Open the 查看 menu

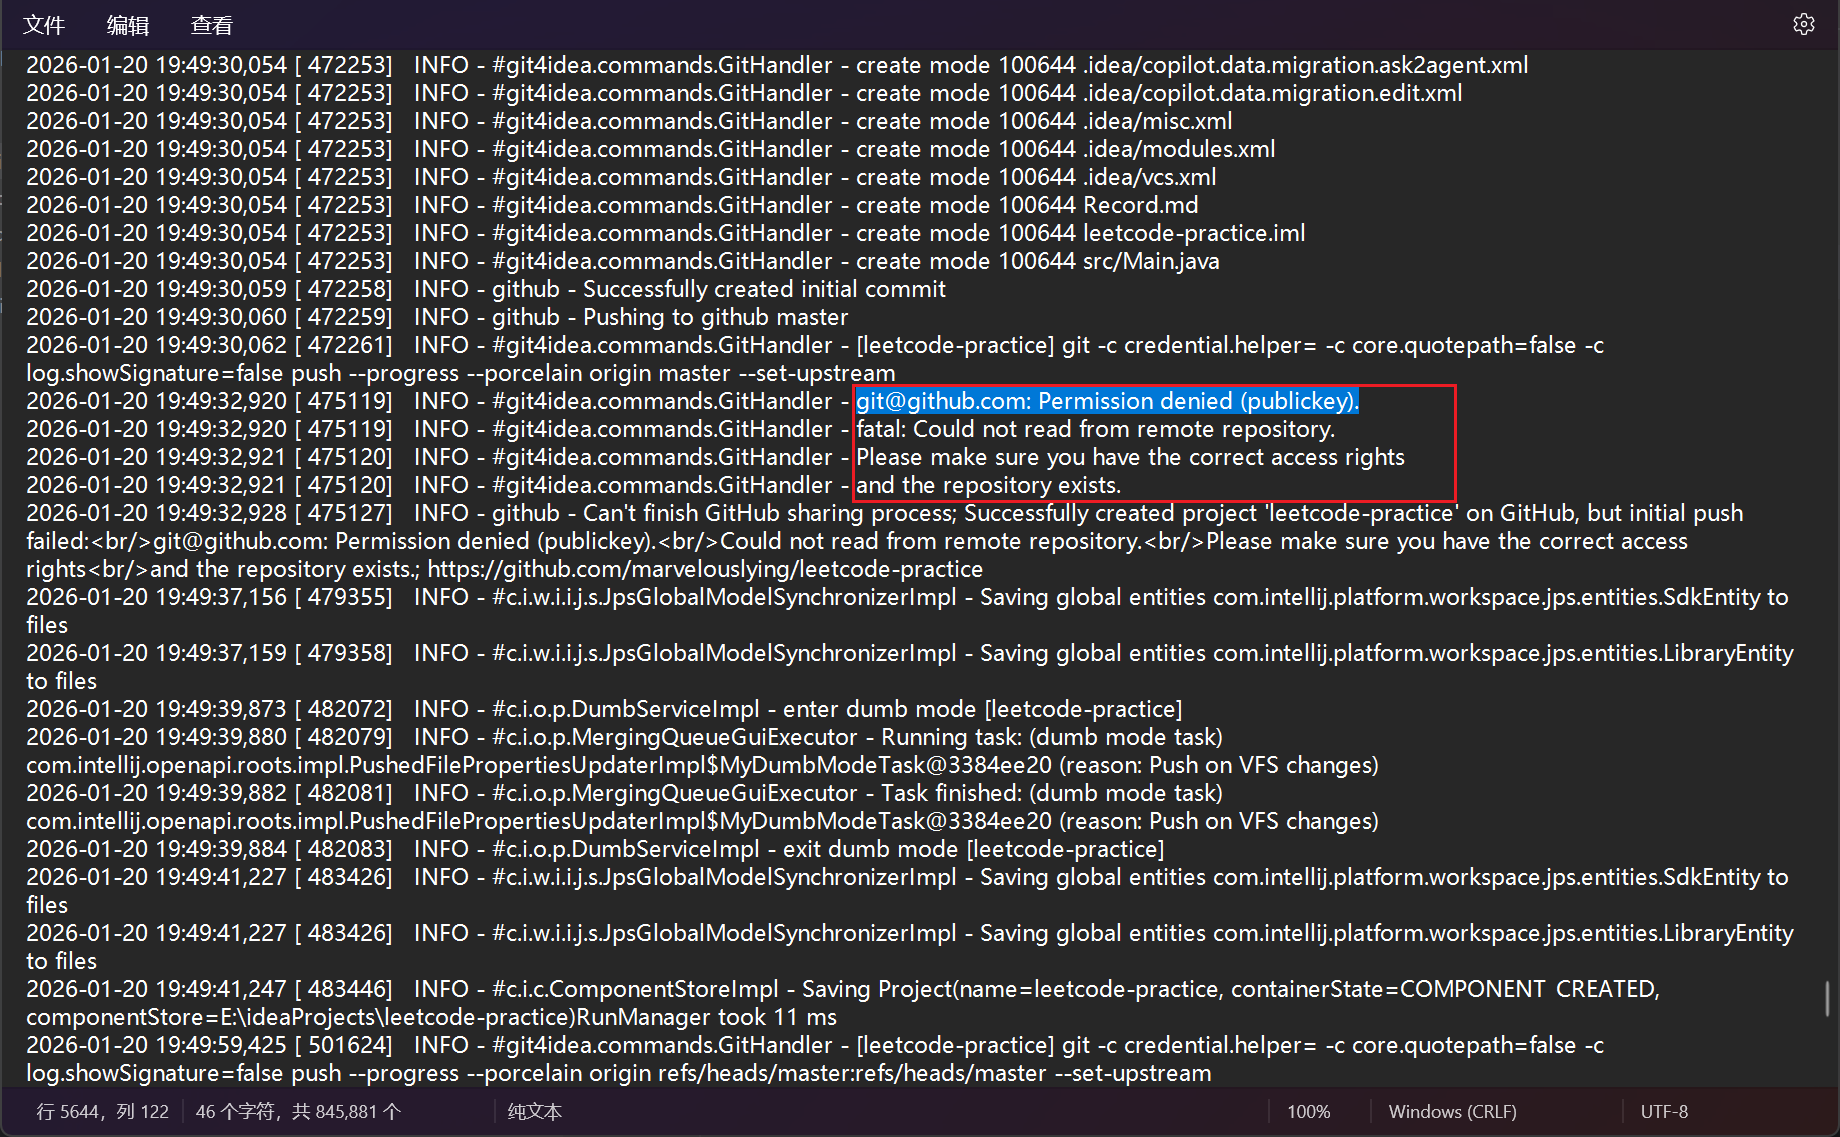(x=212, y=25)
